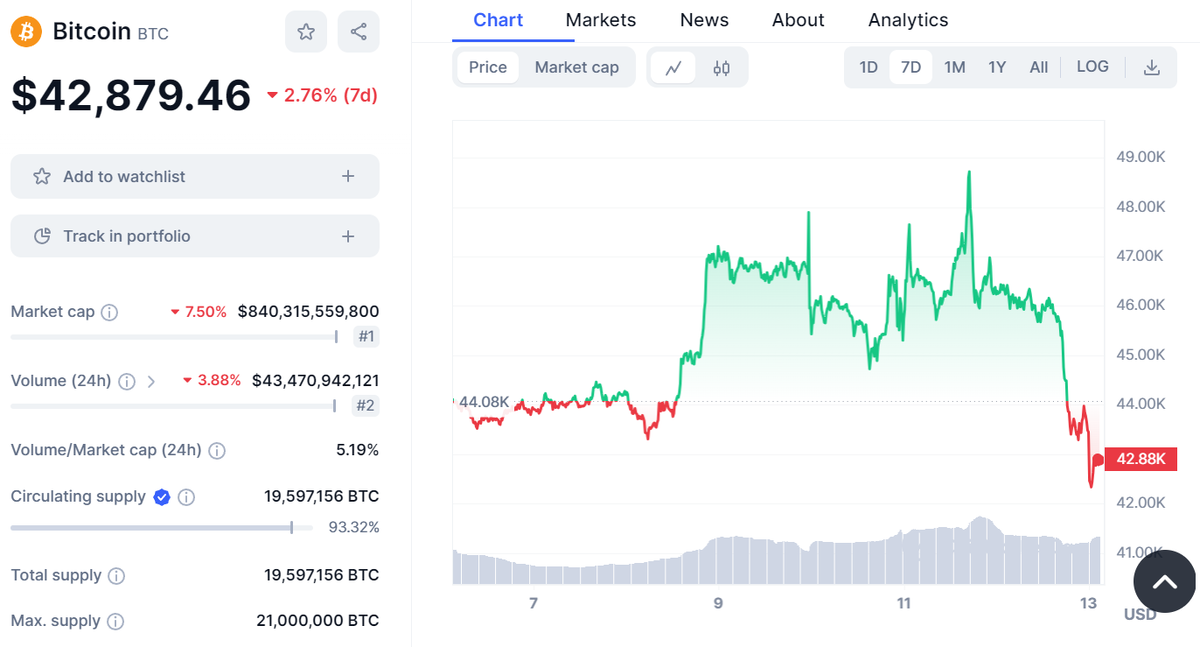Click the 7.50% market cap change
The image size is (1200, 647).
[199, 312]
